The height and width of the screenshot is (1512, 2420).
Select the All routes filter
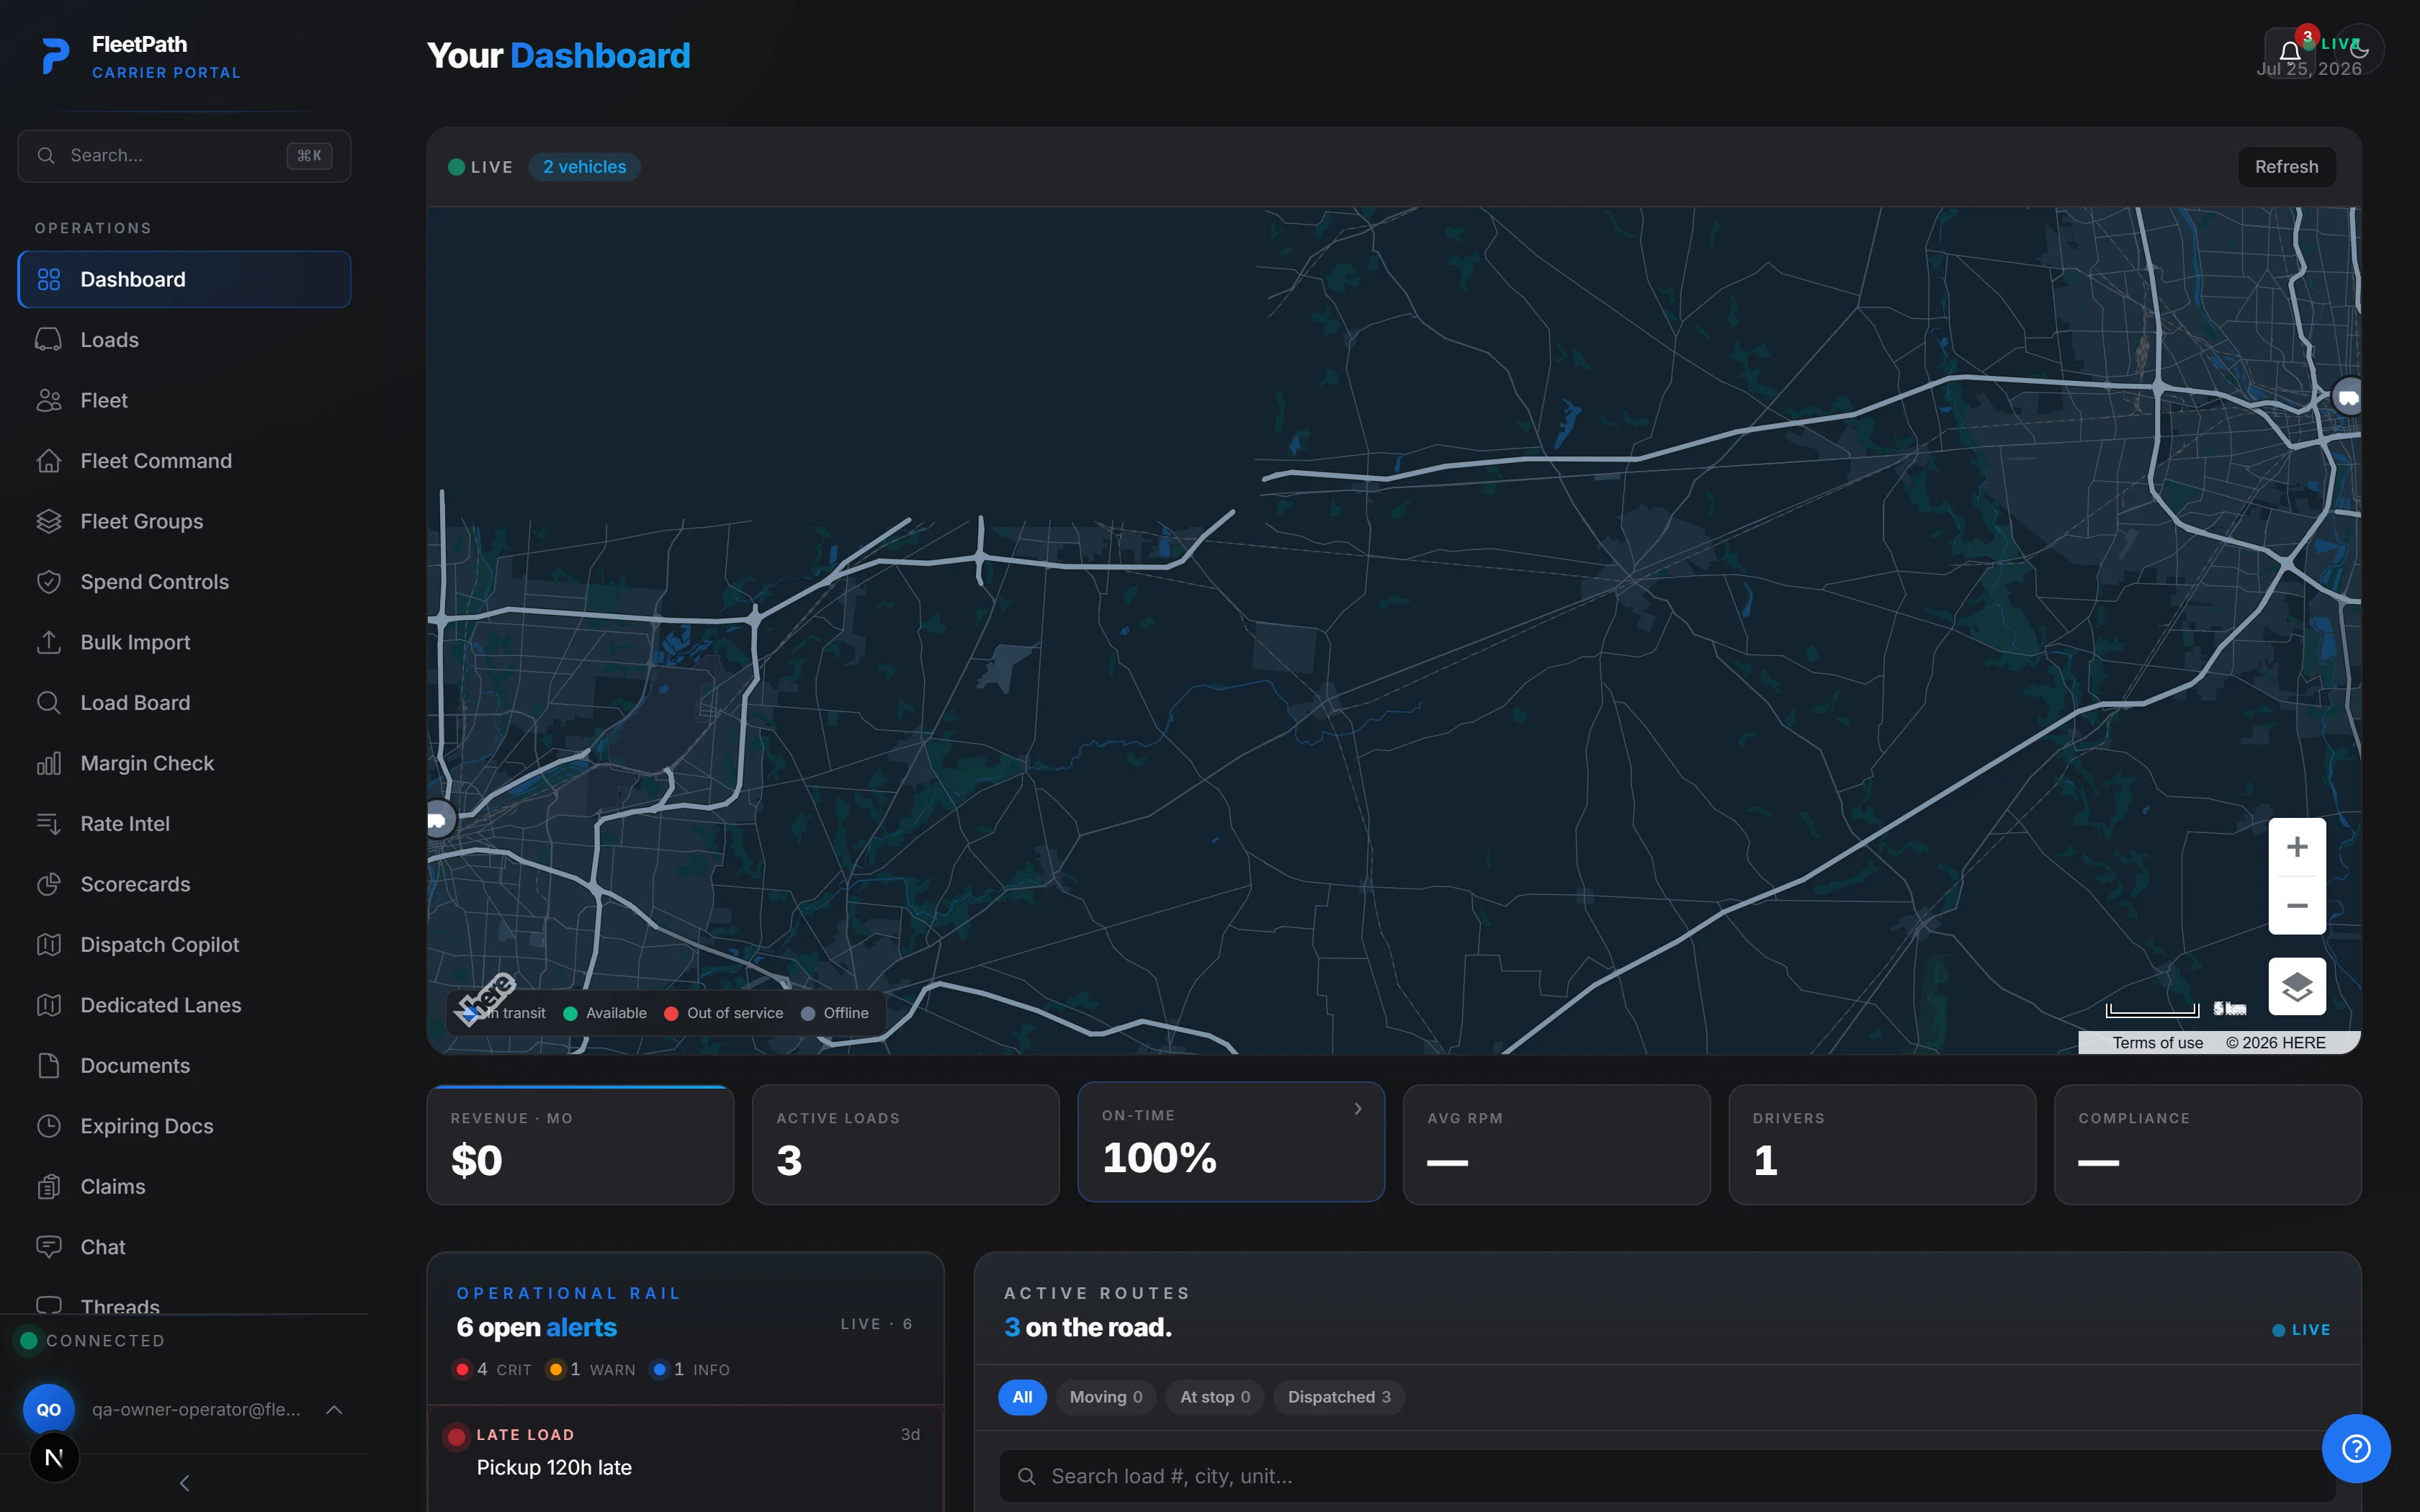click(1022, 1397)
